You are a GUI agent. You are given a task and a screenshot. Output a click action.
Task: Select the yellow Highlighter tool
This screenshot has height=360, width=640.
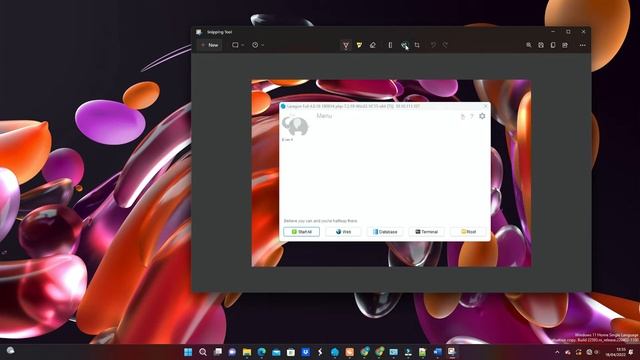click(x=359, y=45)
